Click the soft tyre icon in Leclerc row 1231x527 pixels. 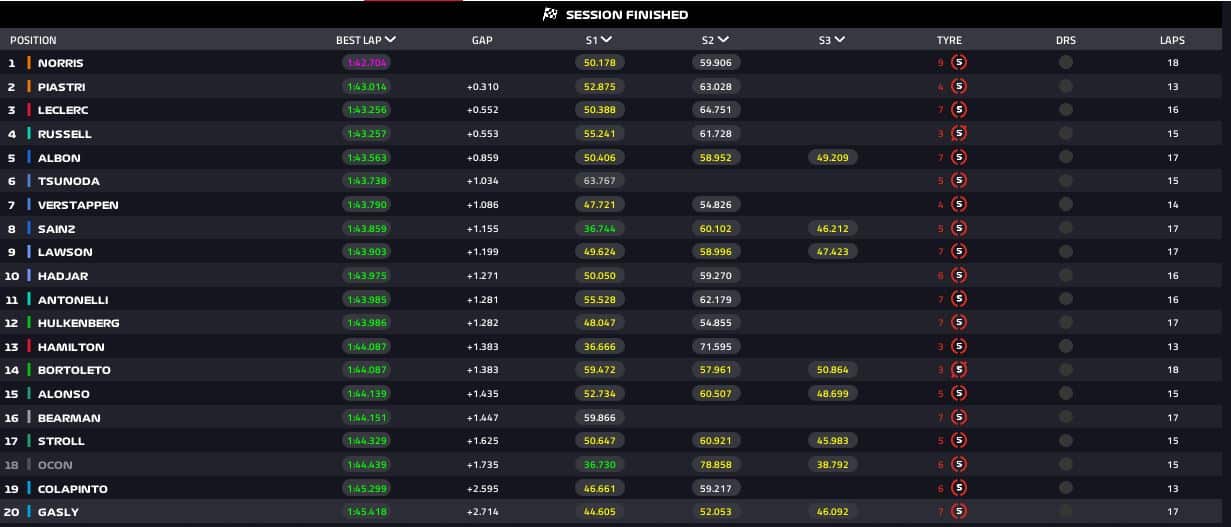tap(959, 110)
